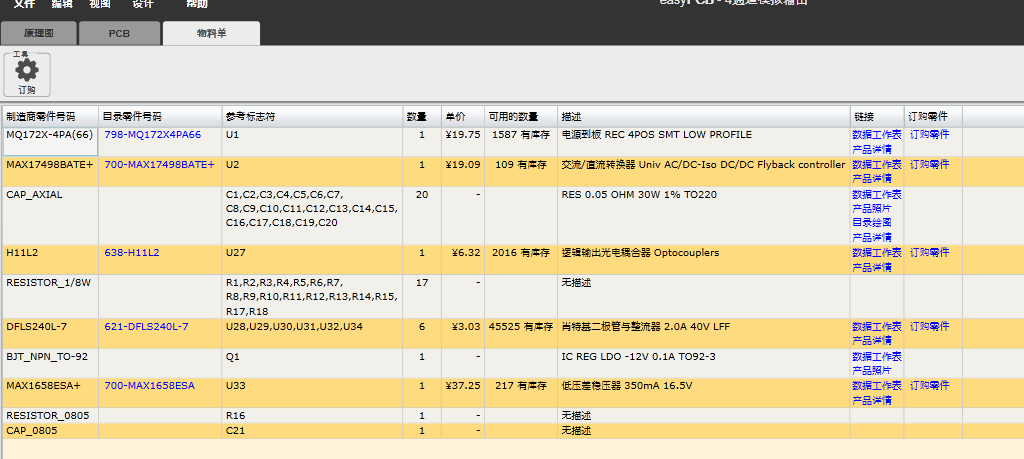Click the 制造商零件号码 column header
The height and width of the screenshot is (459, 1024).
(x=51, y=117)
